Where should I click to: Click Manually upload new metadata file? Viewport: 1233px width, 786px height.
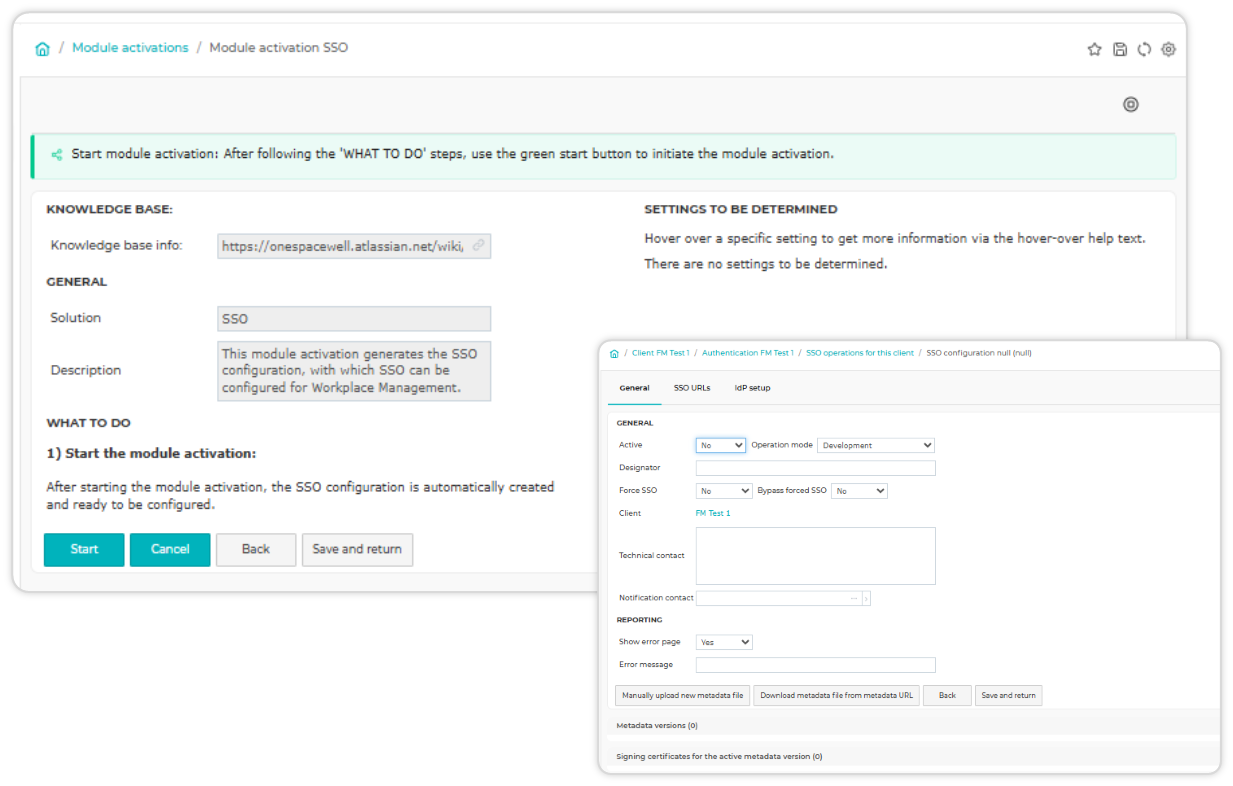683,695
